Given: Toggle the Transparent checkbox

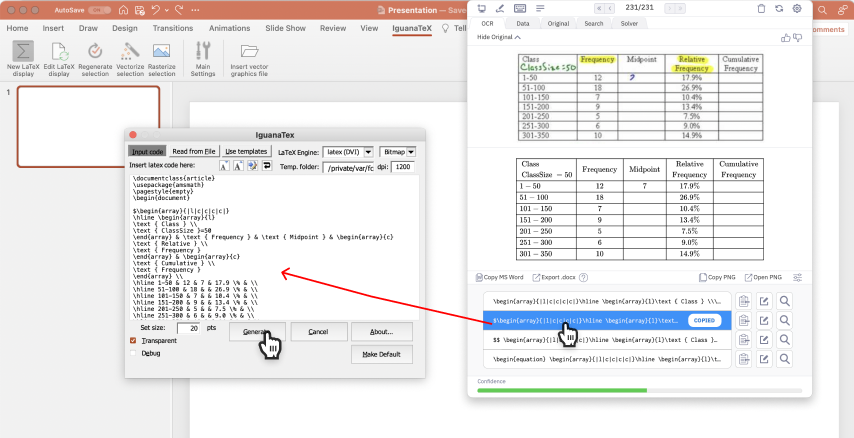Looking at the screenshot, I should (133, 340).
